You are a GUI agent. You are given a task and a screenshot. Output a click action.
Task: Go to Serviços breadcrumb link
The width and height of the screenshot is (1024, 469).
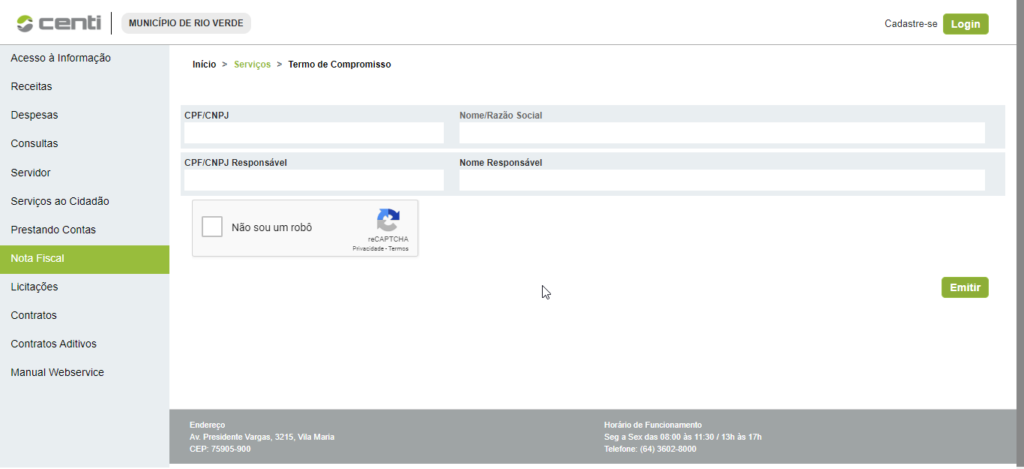tap(252, 65)
